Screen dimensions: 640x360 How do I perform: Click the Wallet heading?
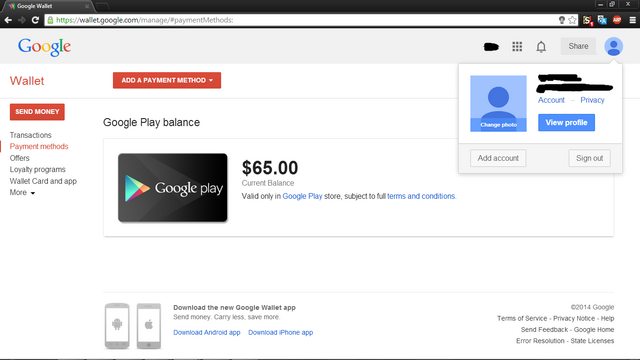pyautogui.click(x=27, y=81)
